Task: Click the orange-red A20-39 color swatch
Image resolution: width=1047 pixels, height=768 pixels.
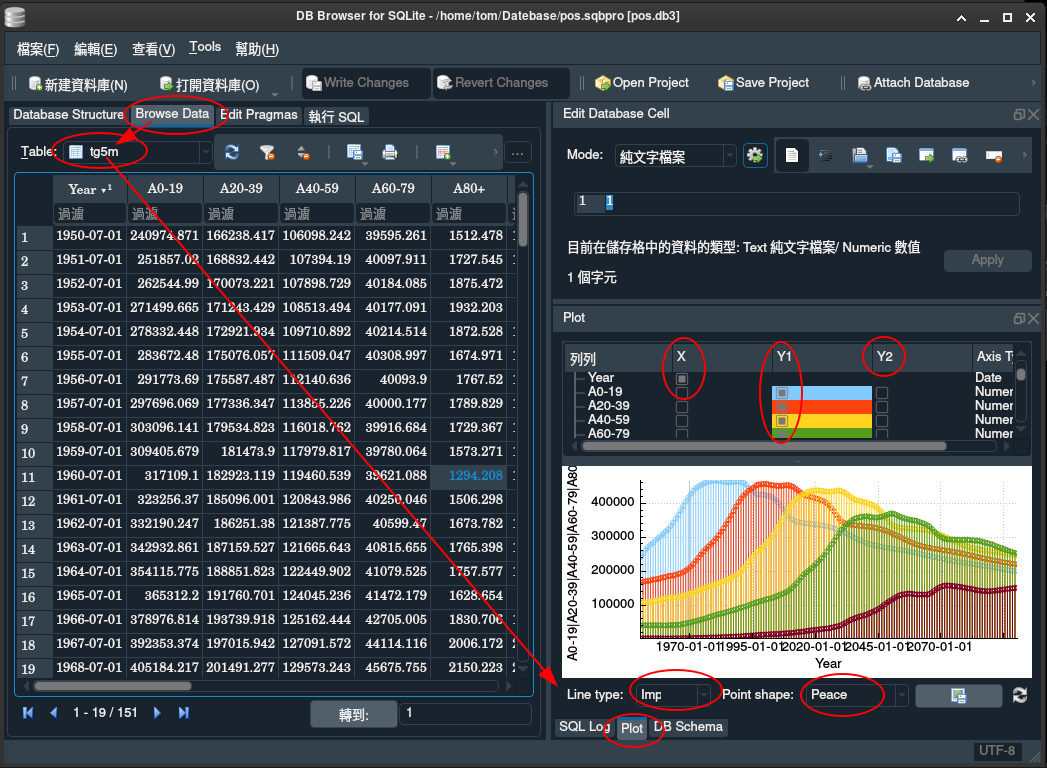Action: coord(822,407)
